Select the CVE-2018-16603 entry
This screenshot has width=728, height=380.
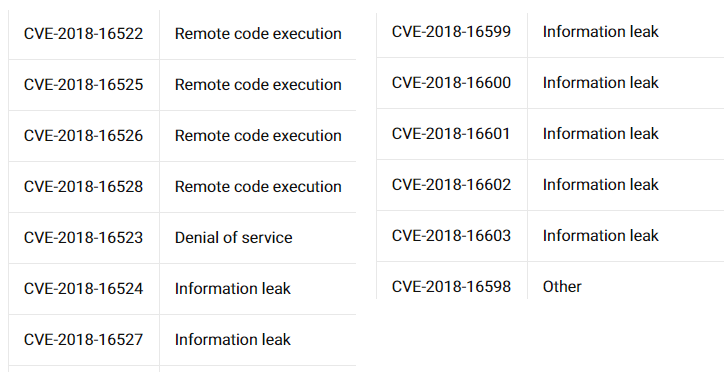coord(451,236)
